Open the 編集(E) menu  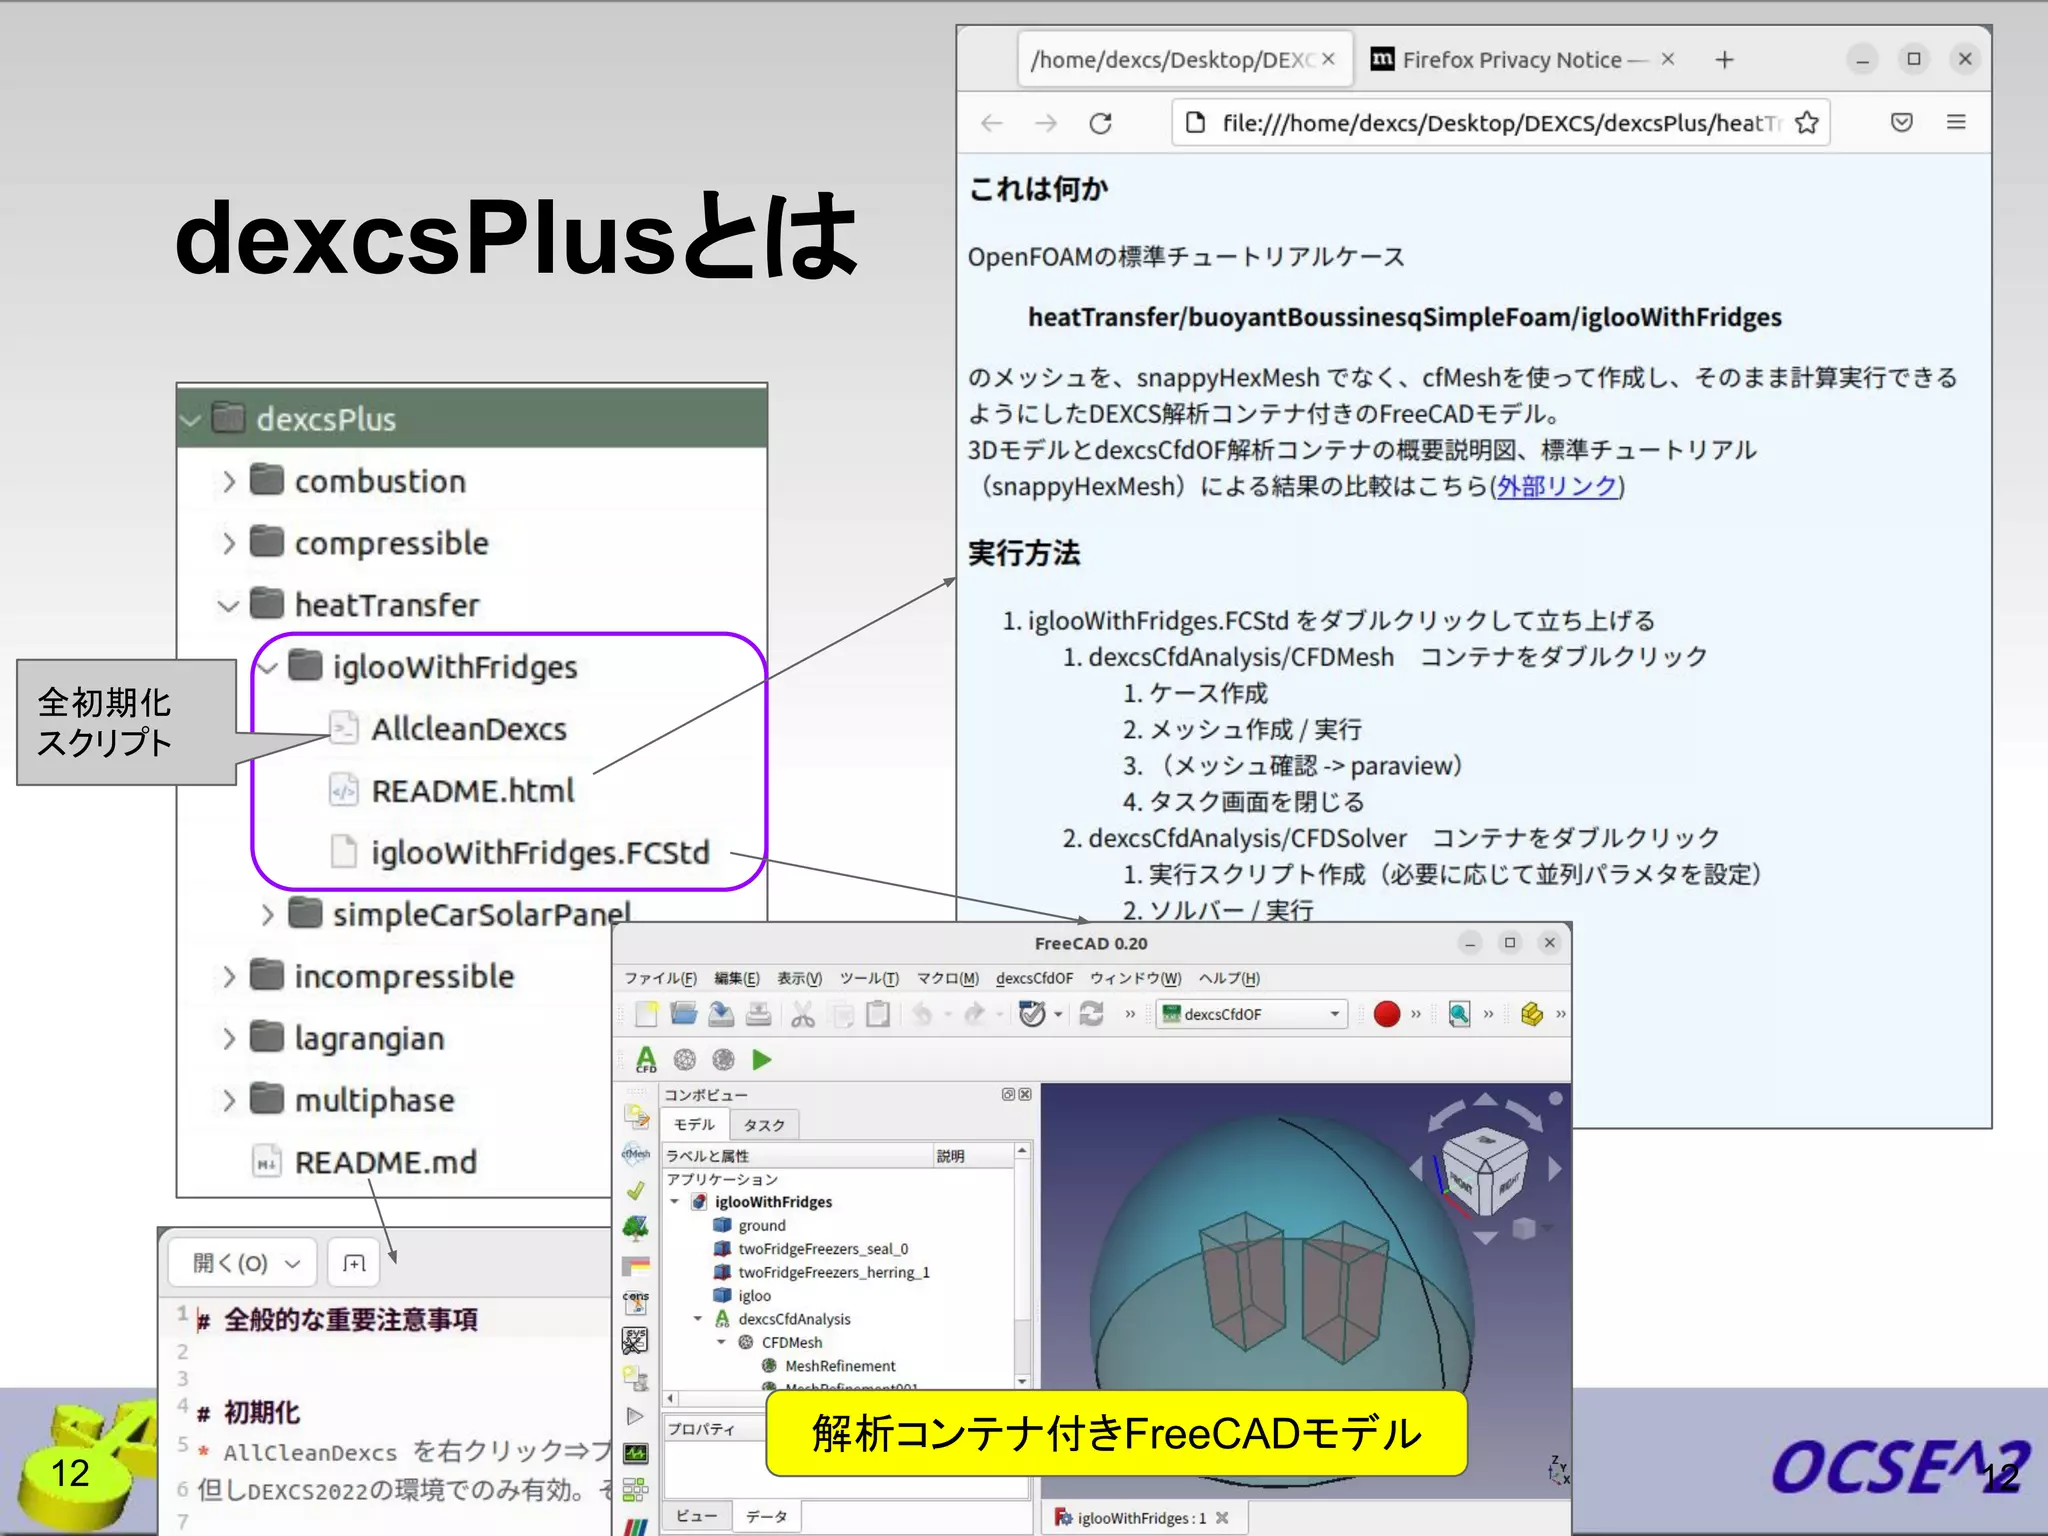click(736, 978)
